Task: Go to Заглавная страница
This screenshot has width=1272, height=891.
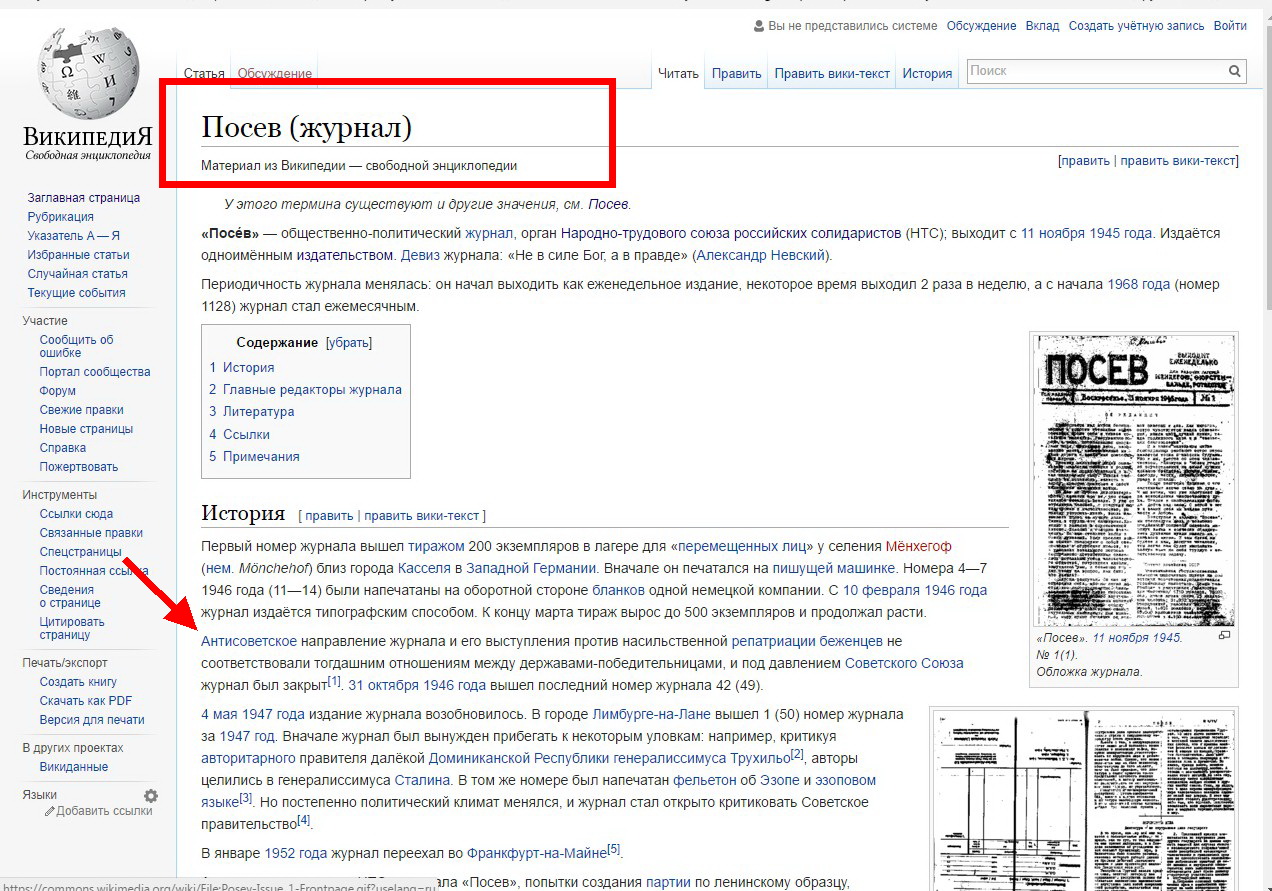Action: click(x=84, y=198)
